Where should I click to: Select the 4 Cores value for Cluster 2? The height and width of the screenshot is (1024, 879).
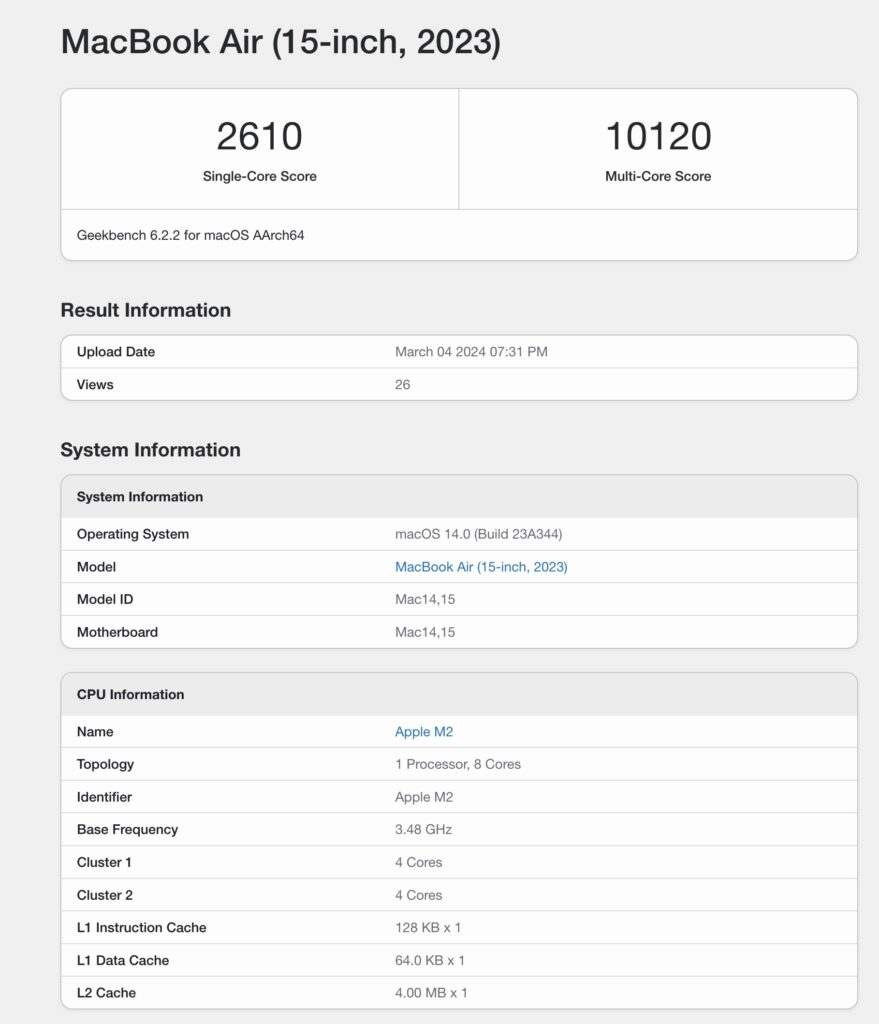419,895
